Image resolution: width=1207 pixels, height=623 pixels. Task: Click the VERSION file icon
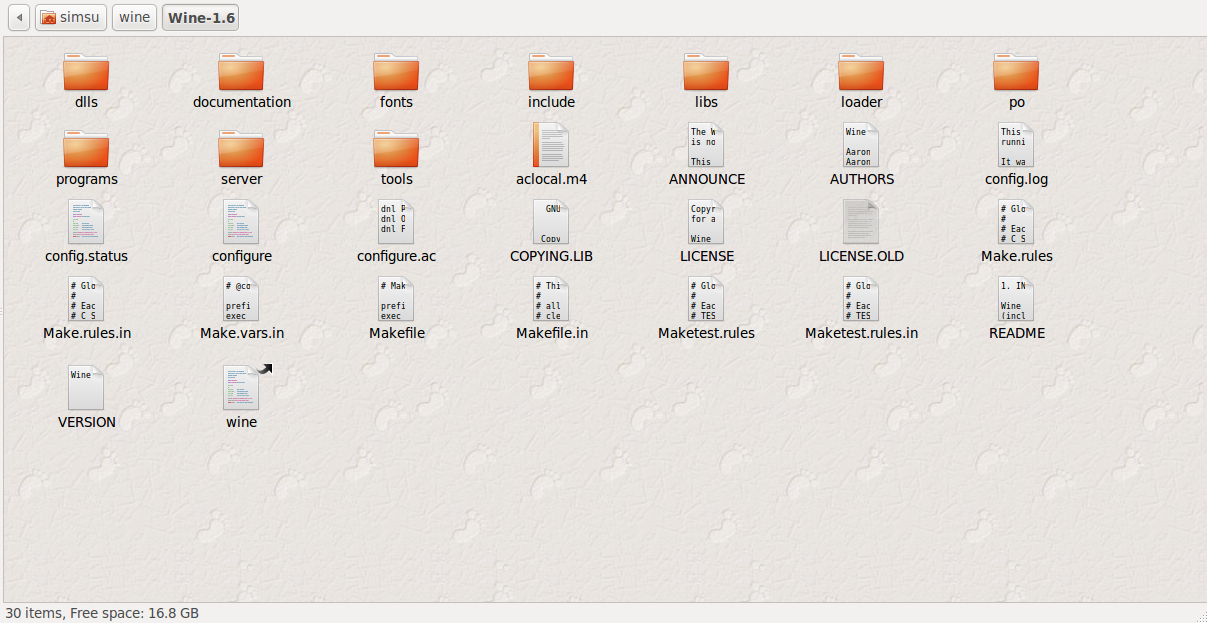(x=86, y=387)
